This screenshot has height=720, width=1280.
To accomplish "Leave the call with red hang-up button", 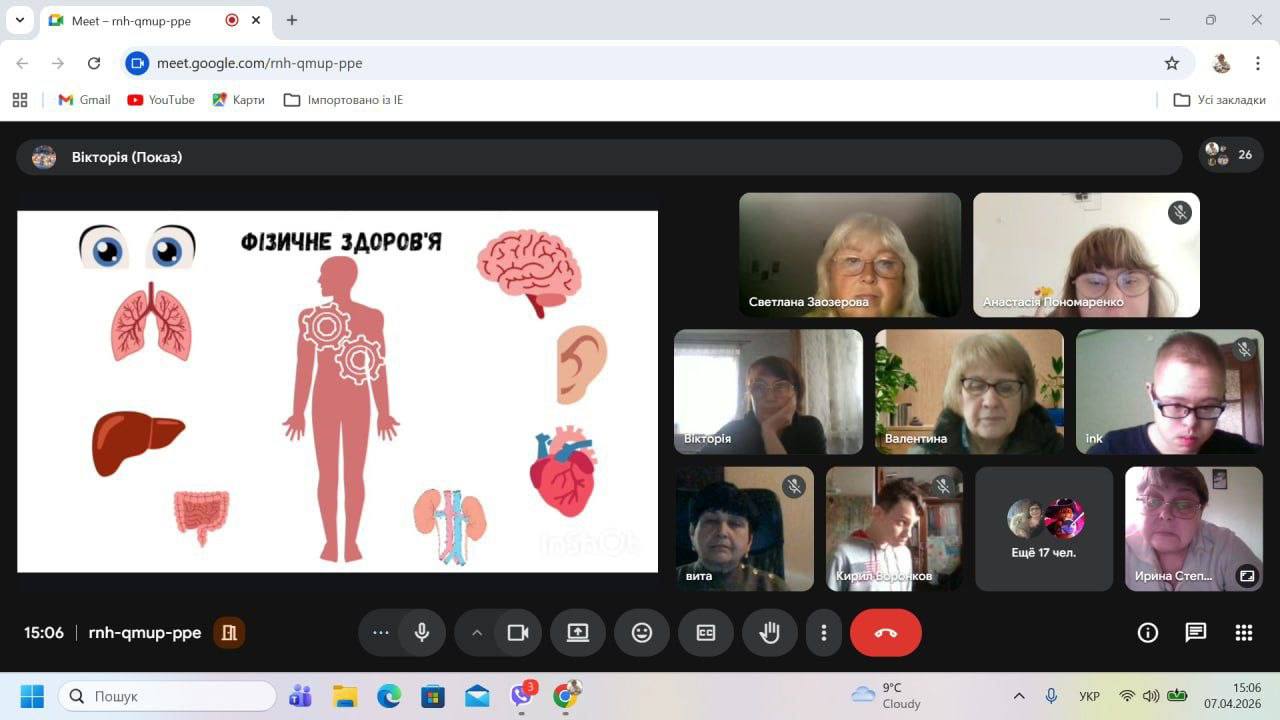I will click(x=885, y=633).
